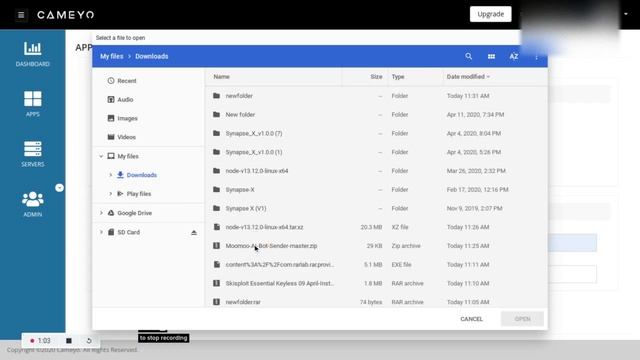
Task: Expand the Play files tree node
Action: click(110, 194)
